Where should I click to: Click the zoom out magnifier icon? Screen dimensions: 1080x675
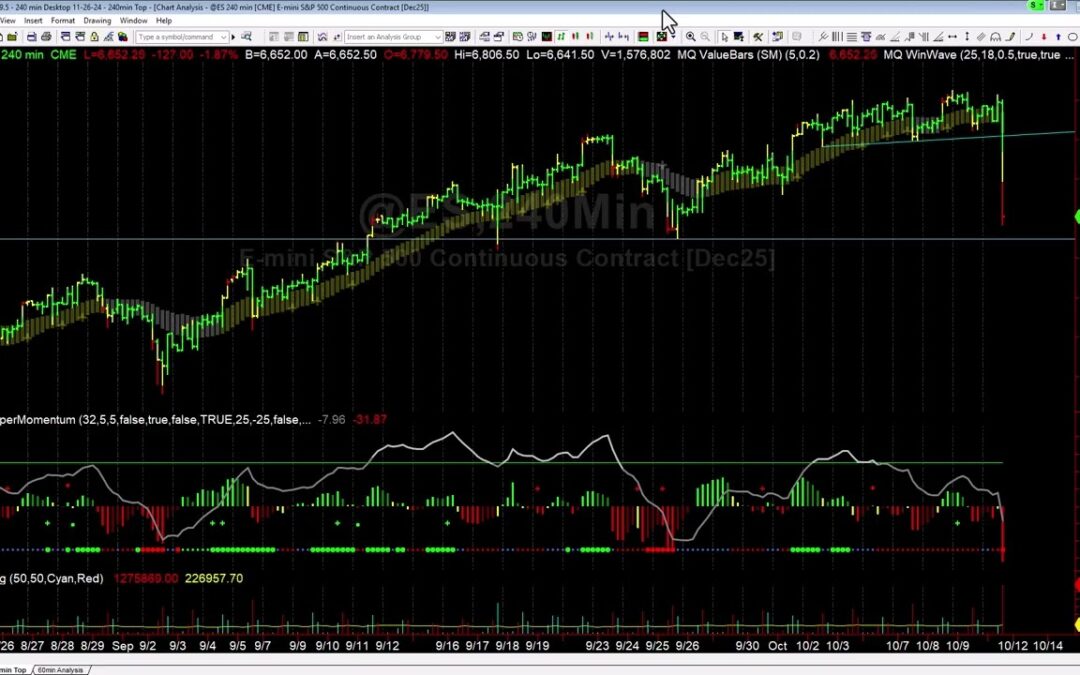point(707,37)
